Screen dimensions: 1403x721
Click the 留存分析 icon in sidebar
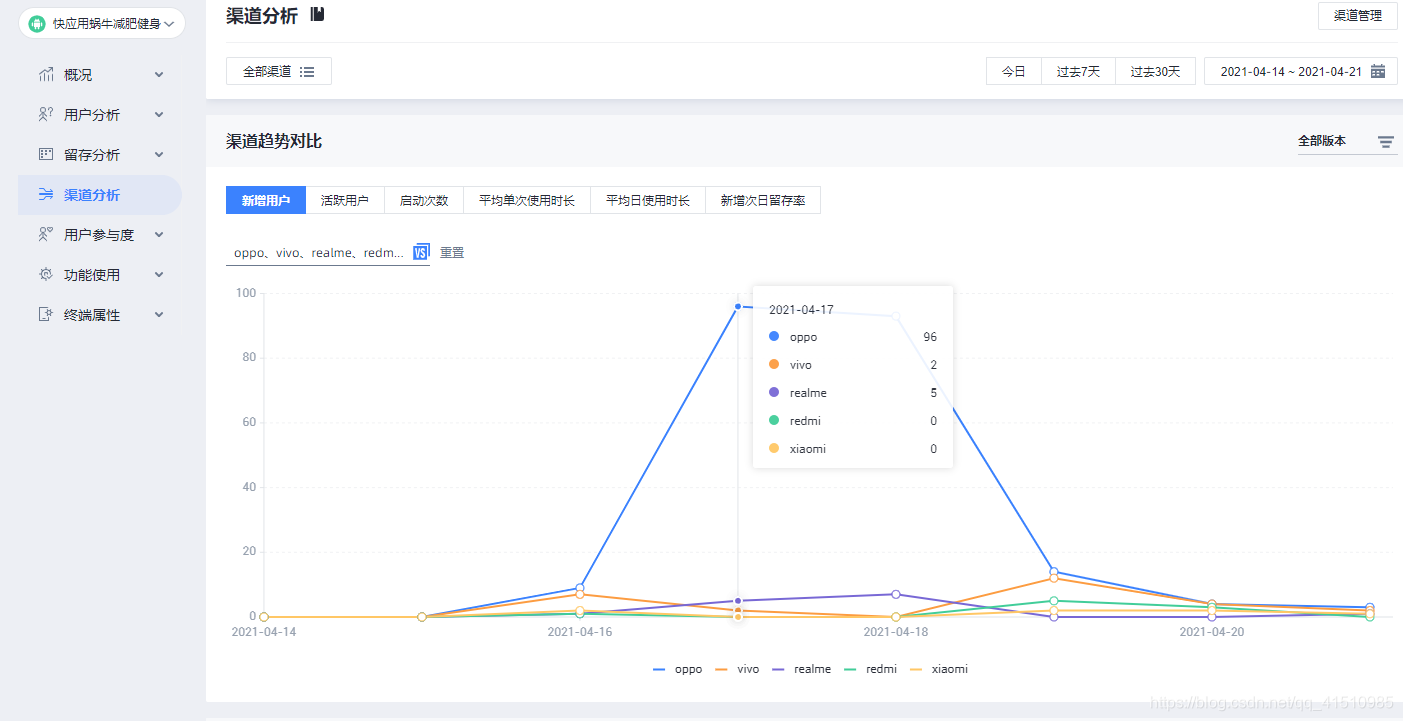(x=46, y=155)
